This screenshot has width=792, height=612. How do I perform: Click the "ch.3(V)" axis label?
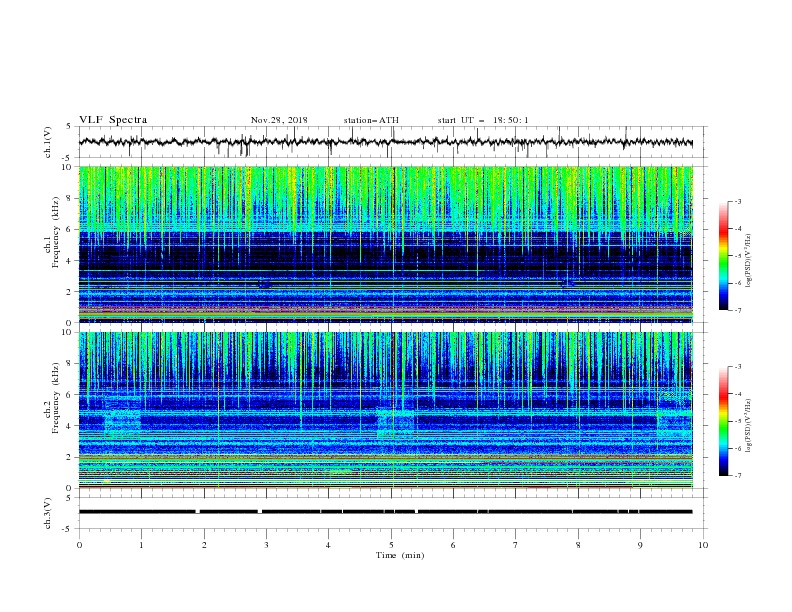pos(48,513)
